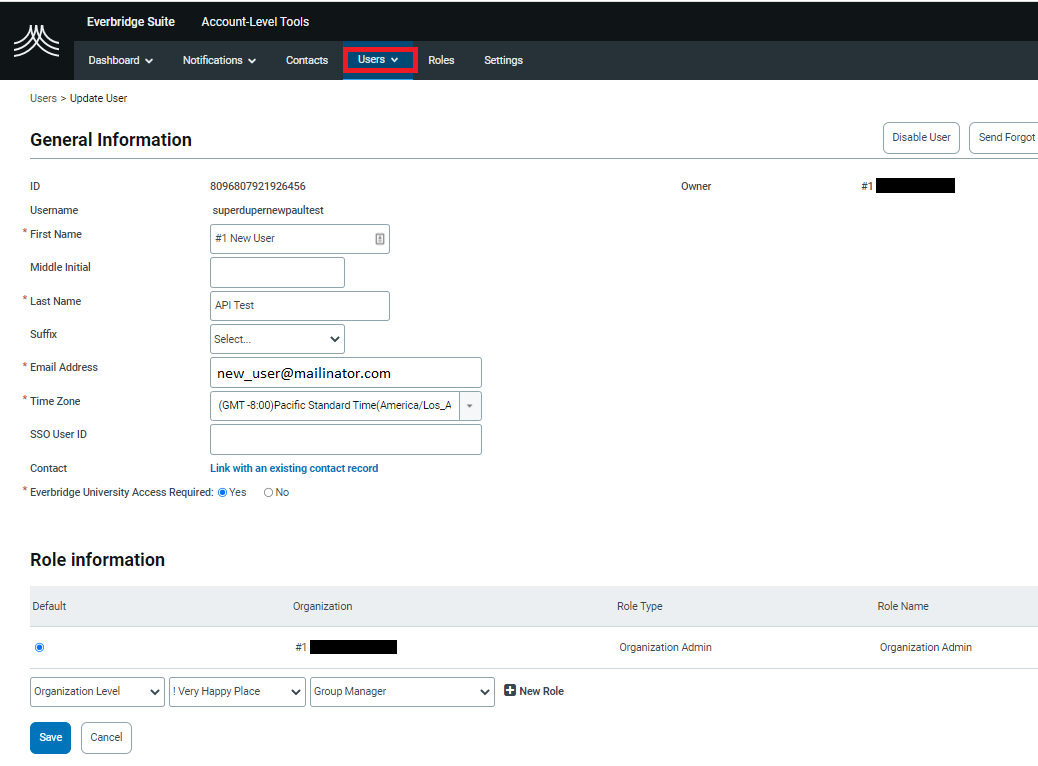Image resolution: width=1038 pixels, height=766 pixels.
Task: Click Link with an existing contact record
Action: (x=294, y=468)
